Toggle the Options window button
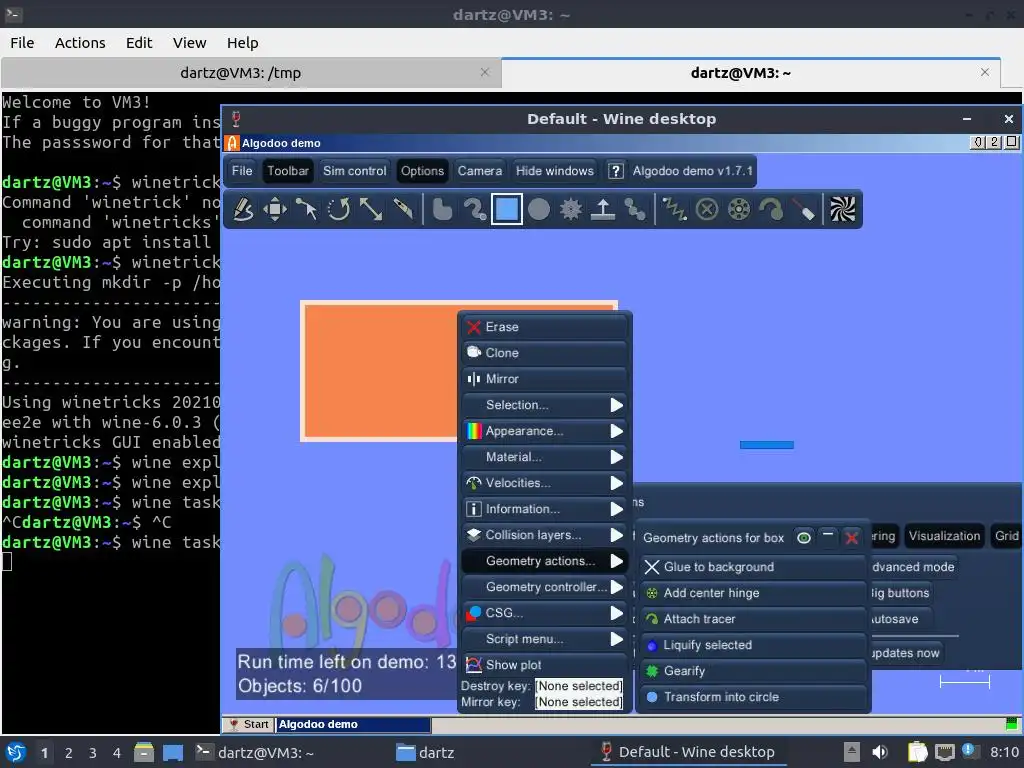1024x768 pixels. pyautogui.click(x=422, y=171)
